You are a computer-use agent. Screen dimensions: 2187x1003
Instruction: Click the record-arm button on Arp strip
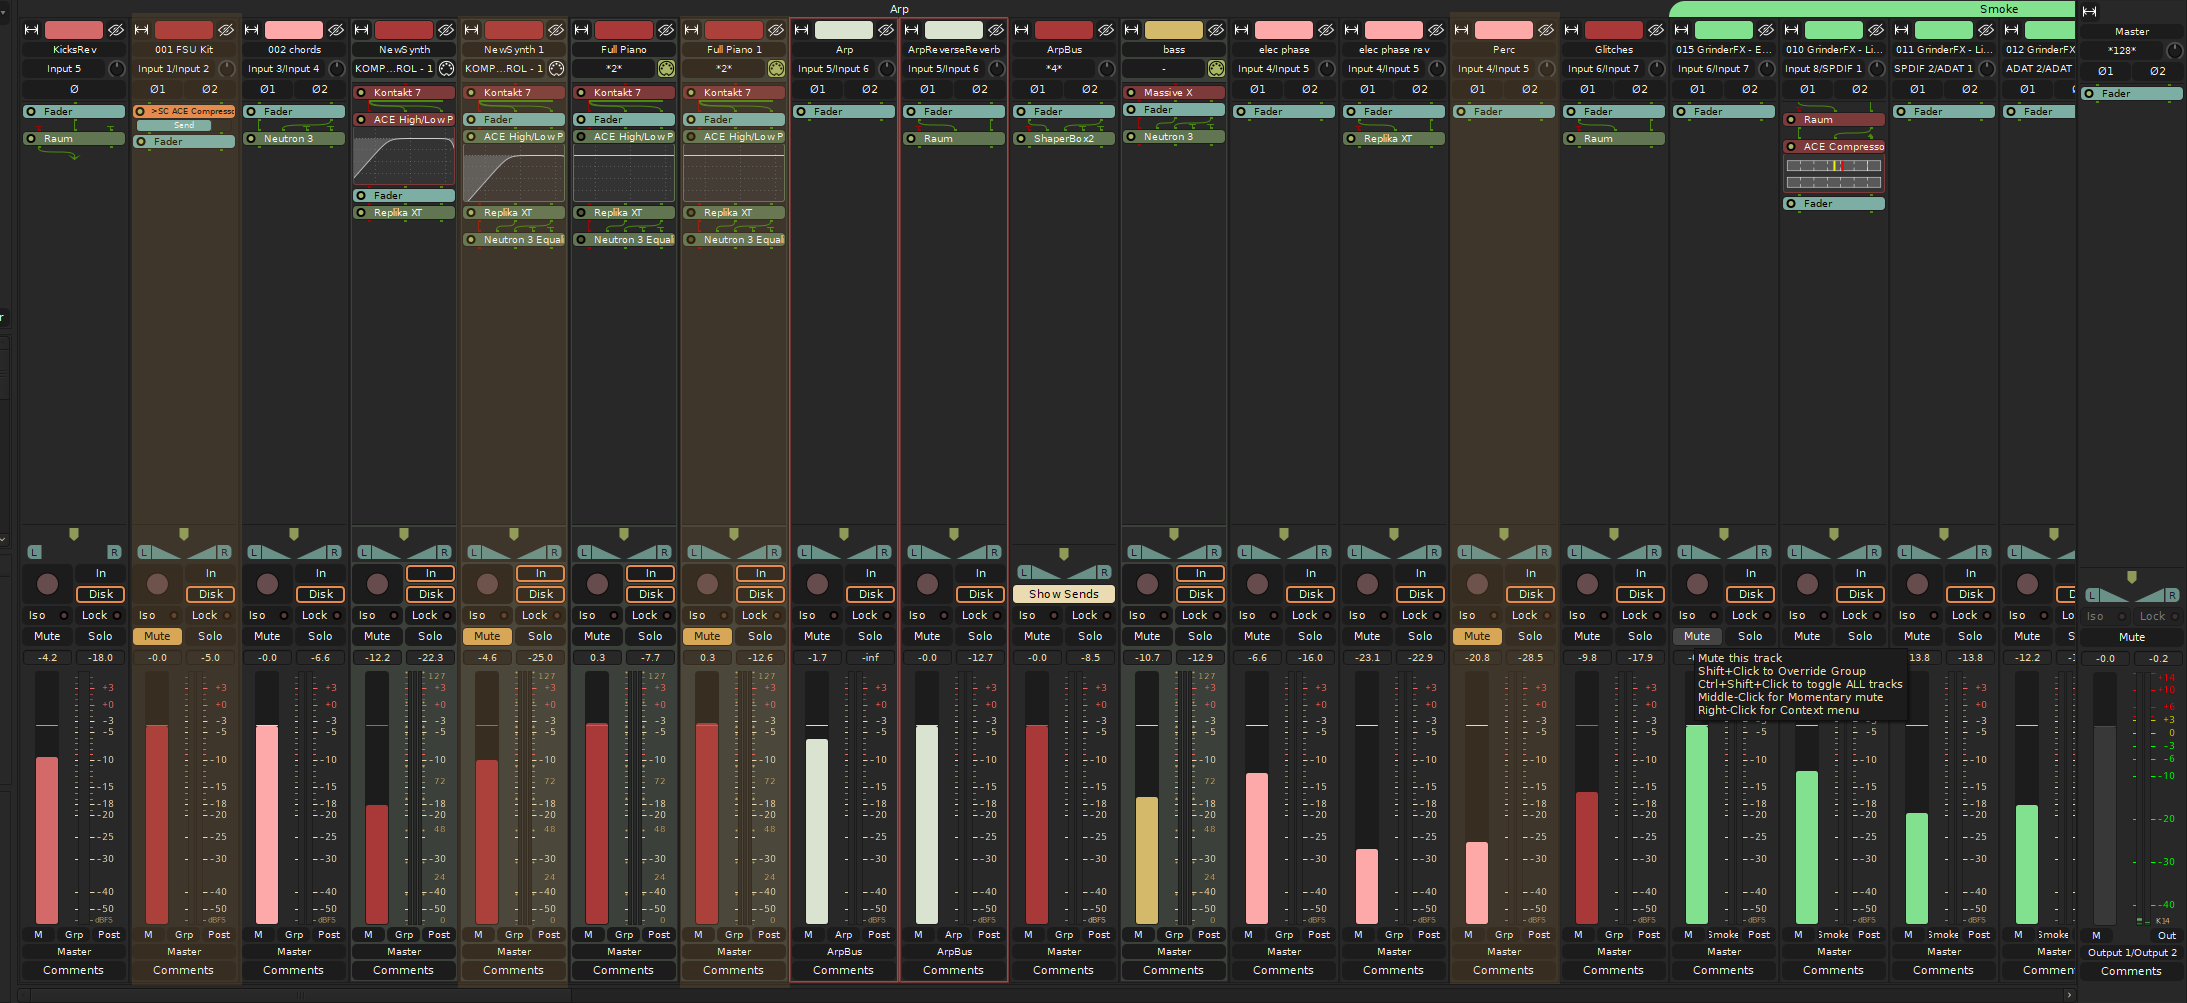[817, 584]
